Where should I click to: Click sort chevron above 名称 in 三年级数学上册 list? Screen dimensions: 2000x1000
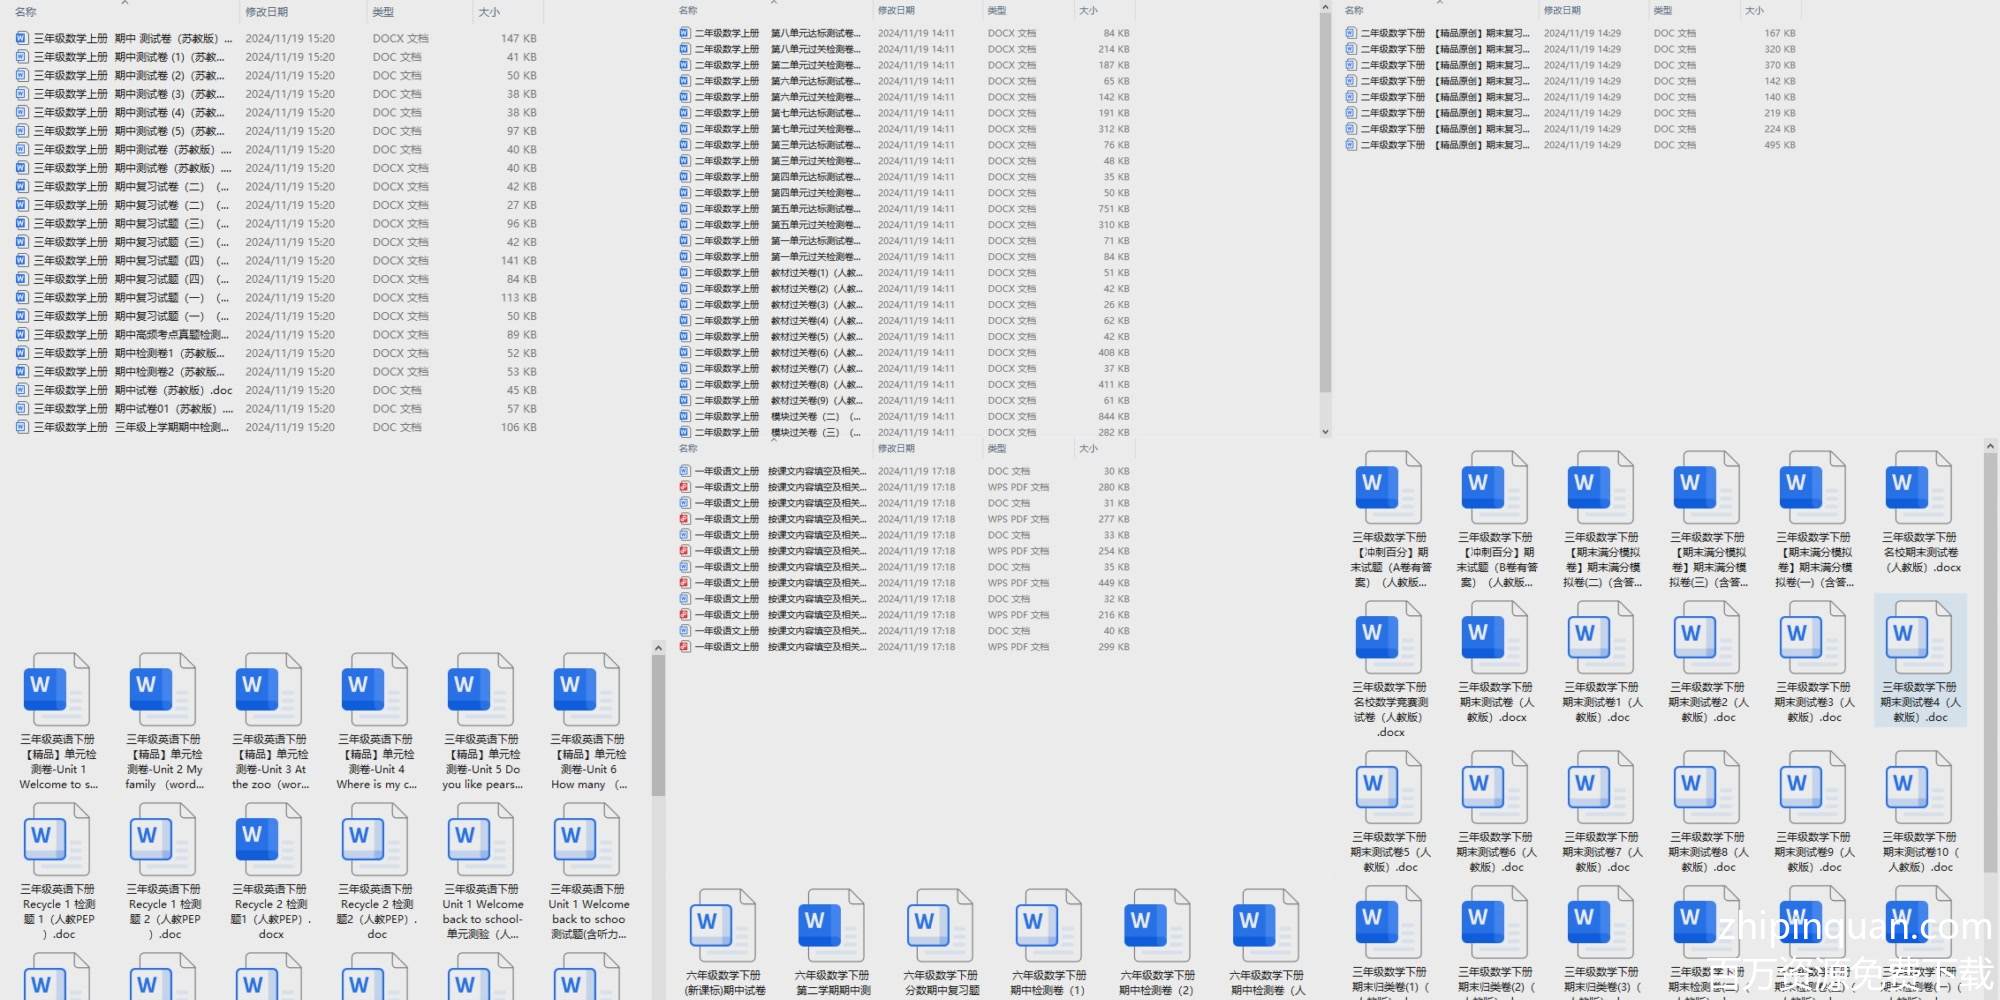(x=124, y=3)
